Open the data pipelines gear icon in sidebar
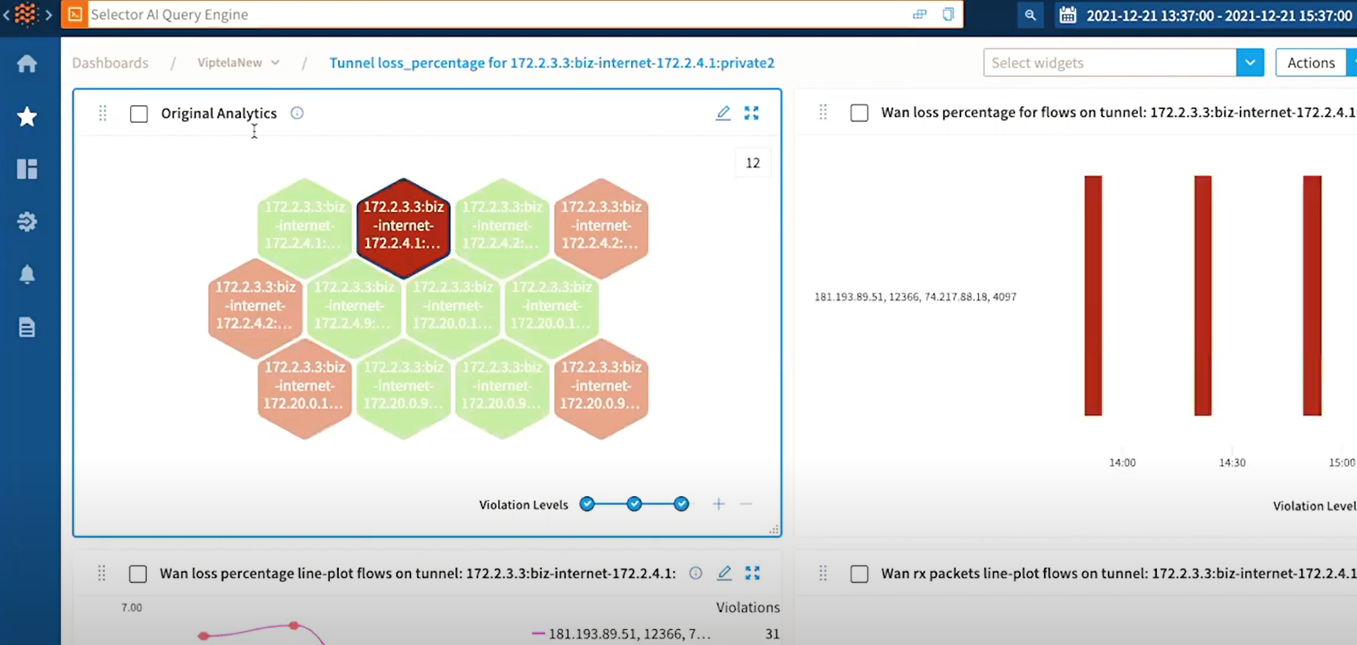 click(x=27, y=221)
